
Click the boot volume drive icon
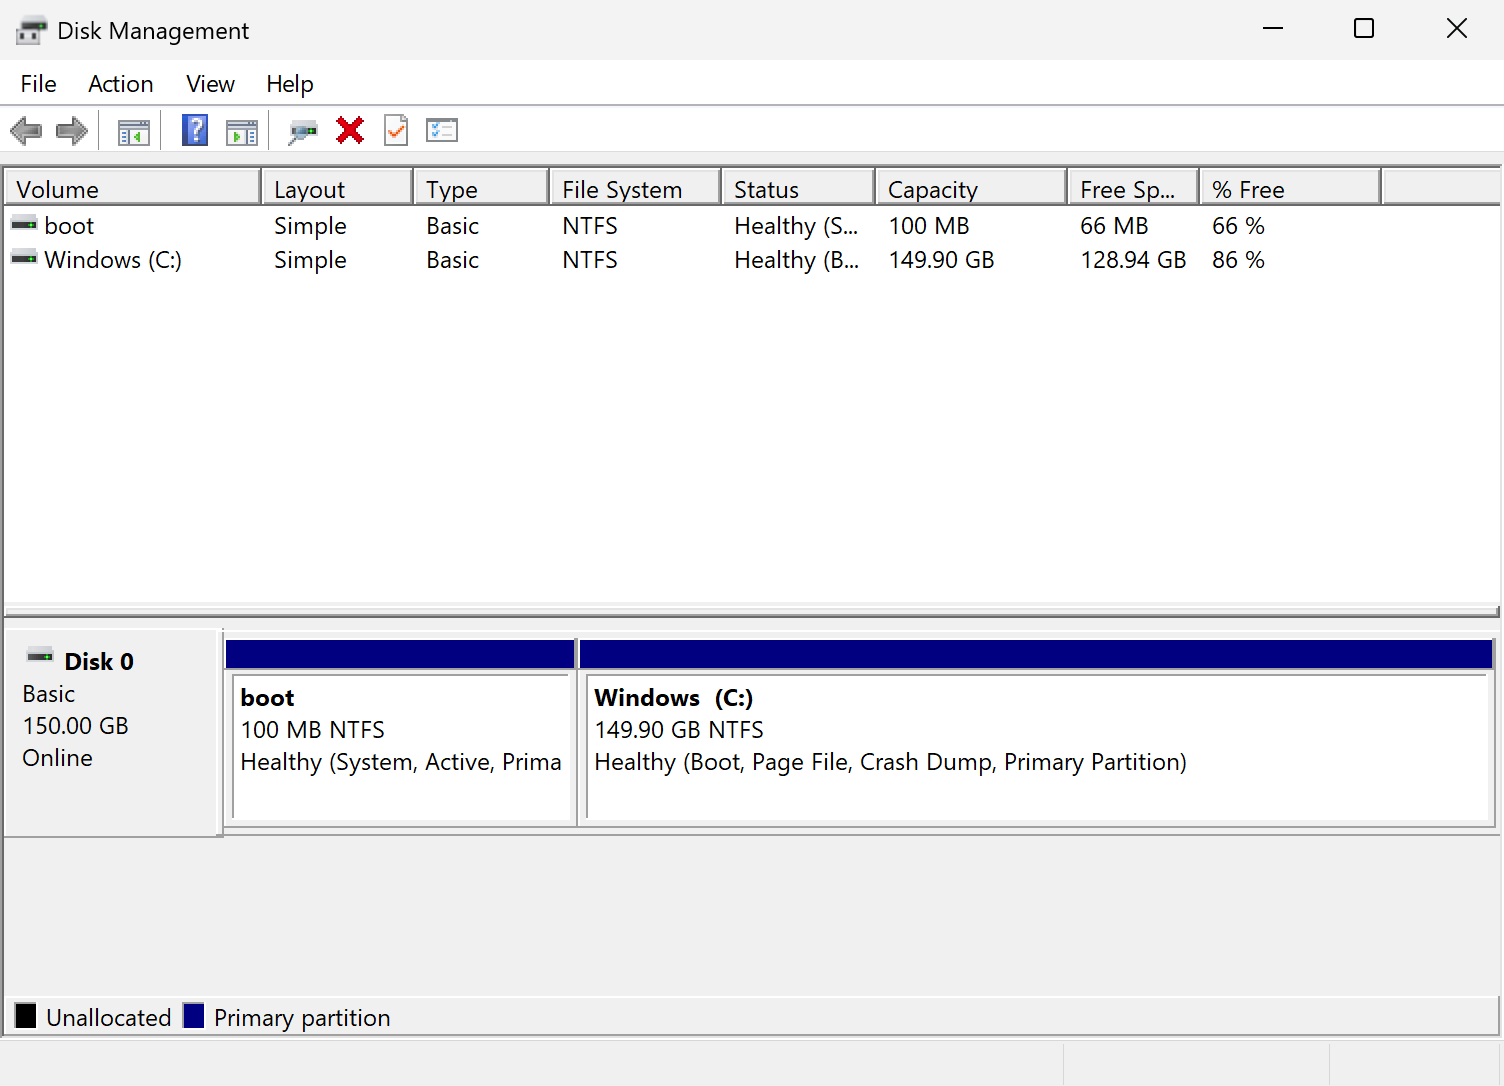pos(24,224)
